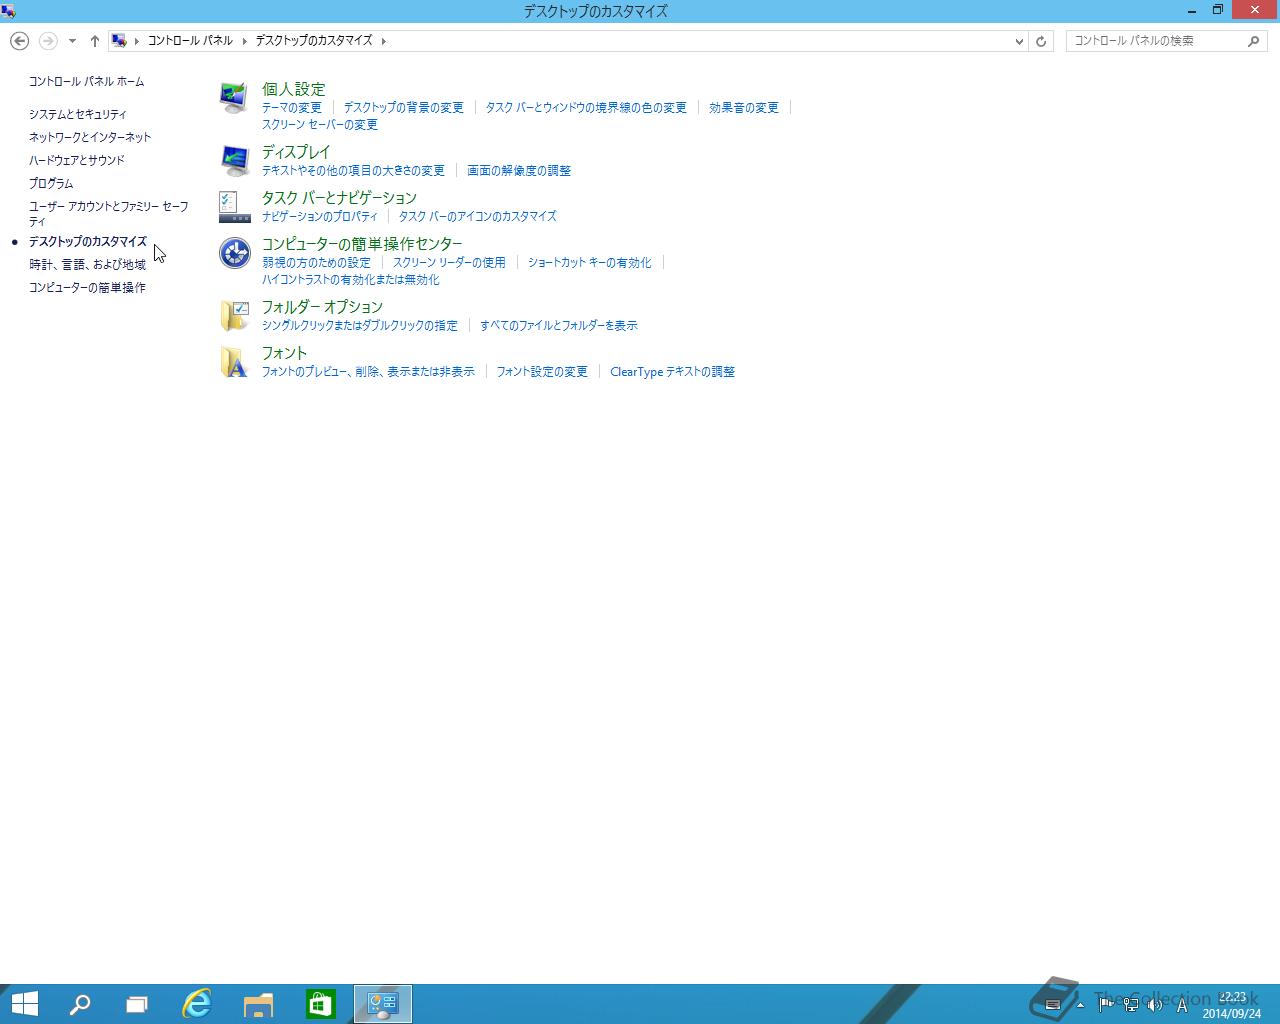Open ハードウェアとサウンド in sidebar
The image size is (1280, 1024).
[x=77, y=161]
